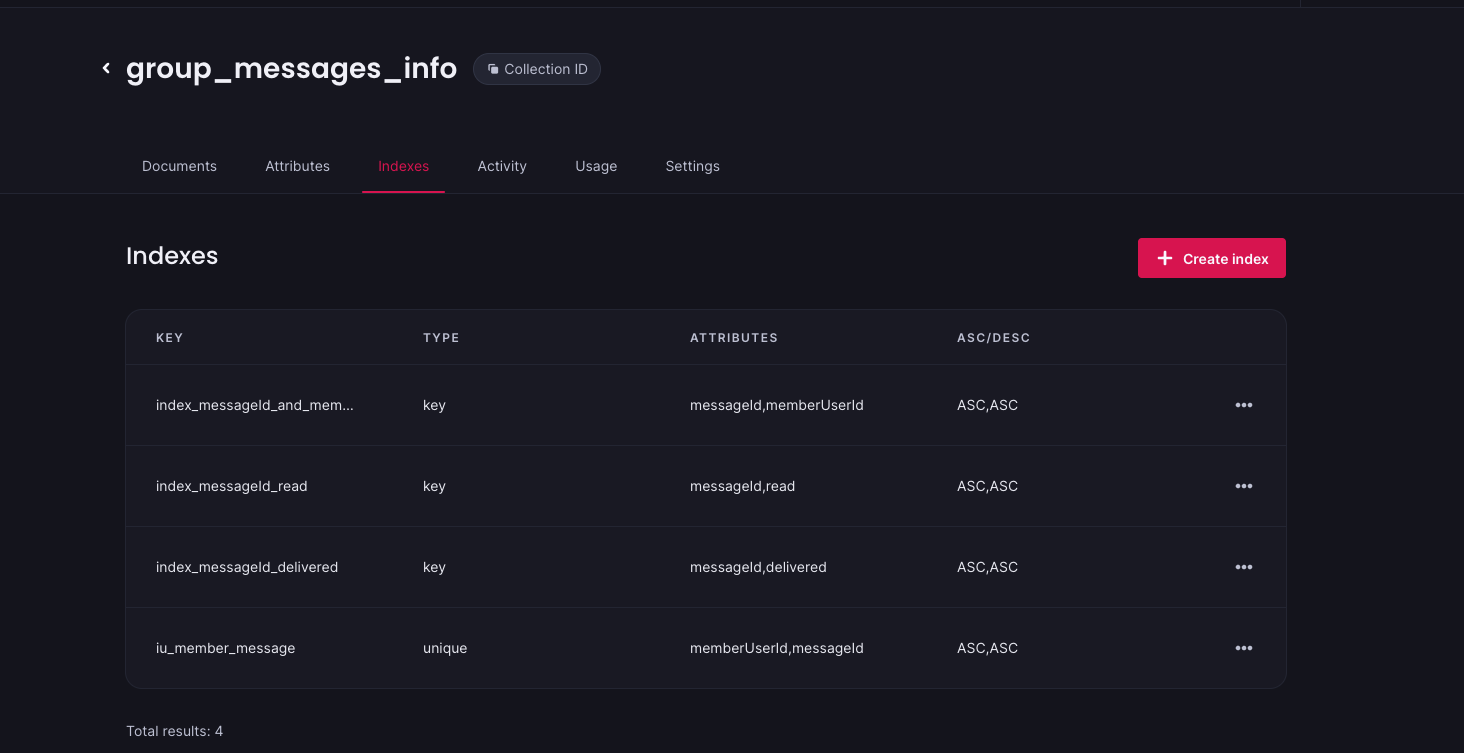The height and width of the screenshot is (753, 1464).
Task: Switch to the Attributes tab
Action: coord(297,166)
